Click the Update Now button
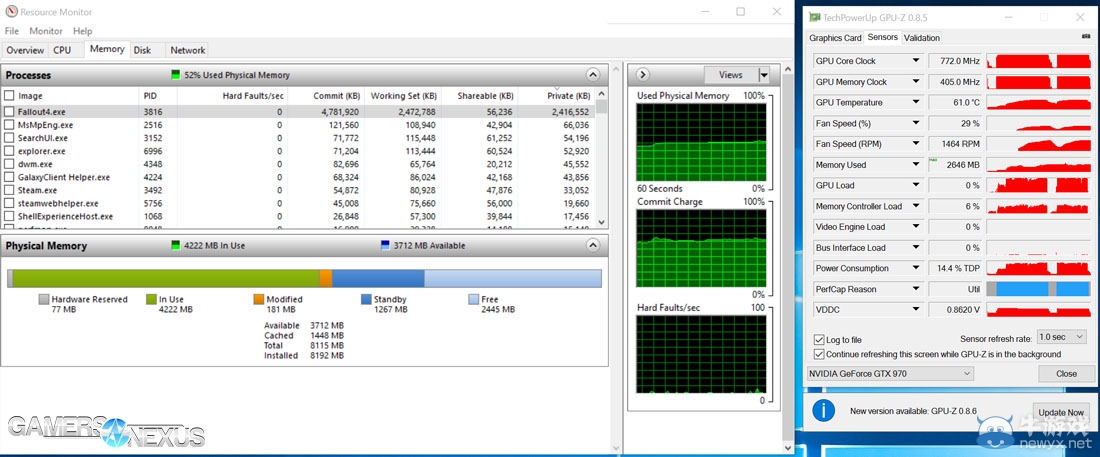Viewport: 1100px width, 457px height. pyautogui.click(x=1061, y=412)
